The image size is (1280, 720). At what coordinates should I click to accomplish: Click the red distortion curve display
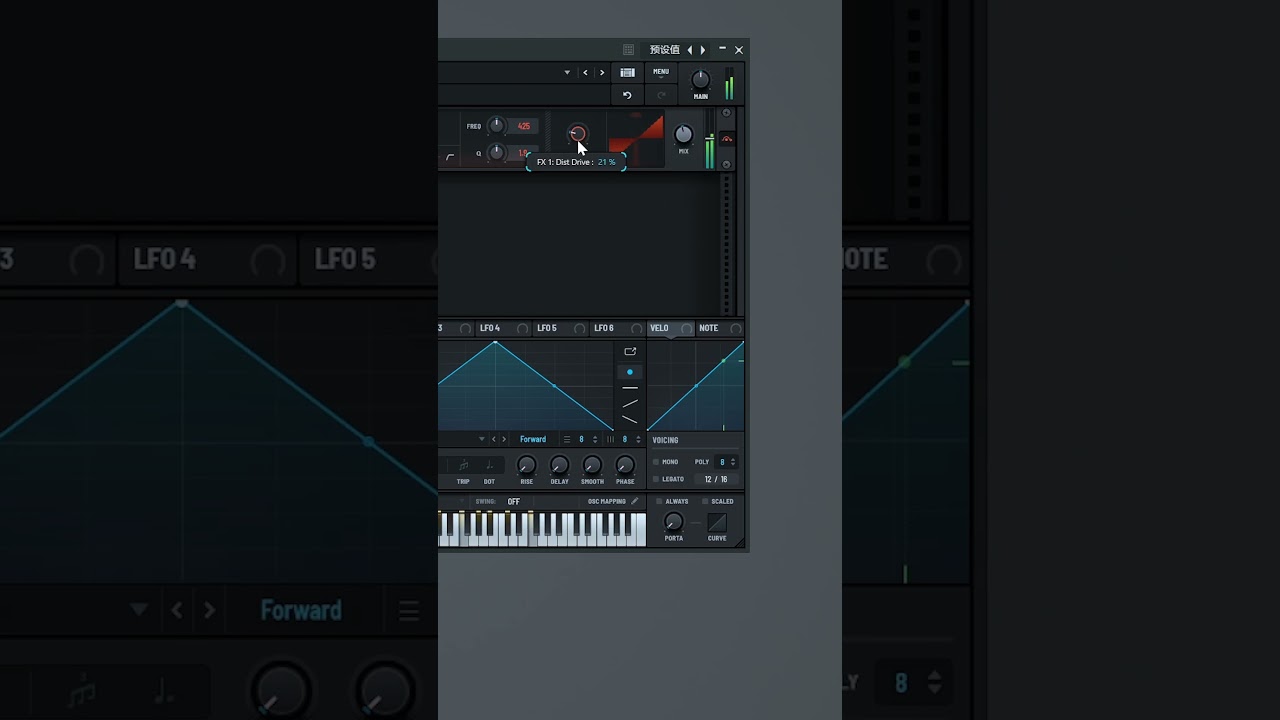(636, 140)
